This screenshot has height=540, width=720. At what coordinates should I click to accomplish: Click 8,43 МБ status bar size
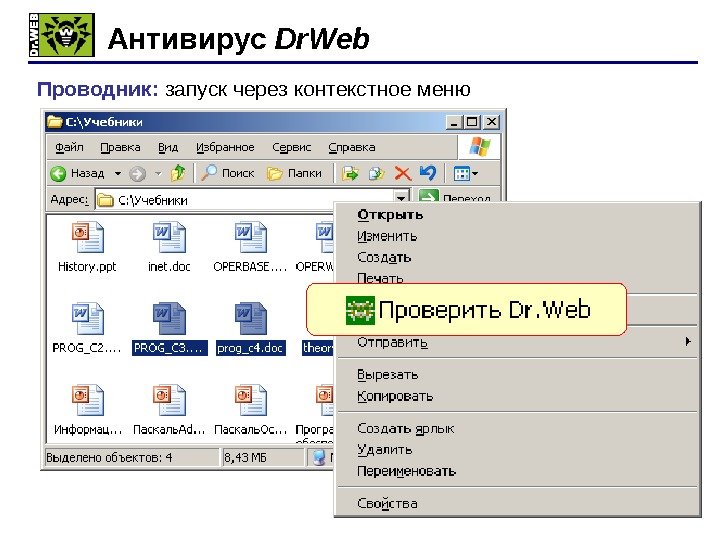click(x=245, y=458)
